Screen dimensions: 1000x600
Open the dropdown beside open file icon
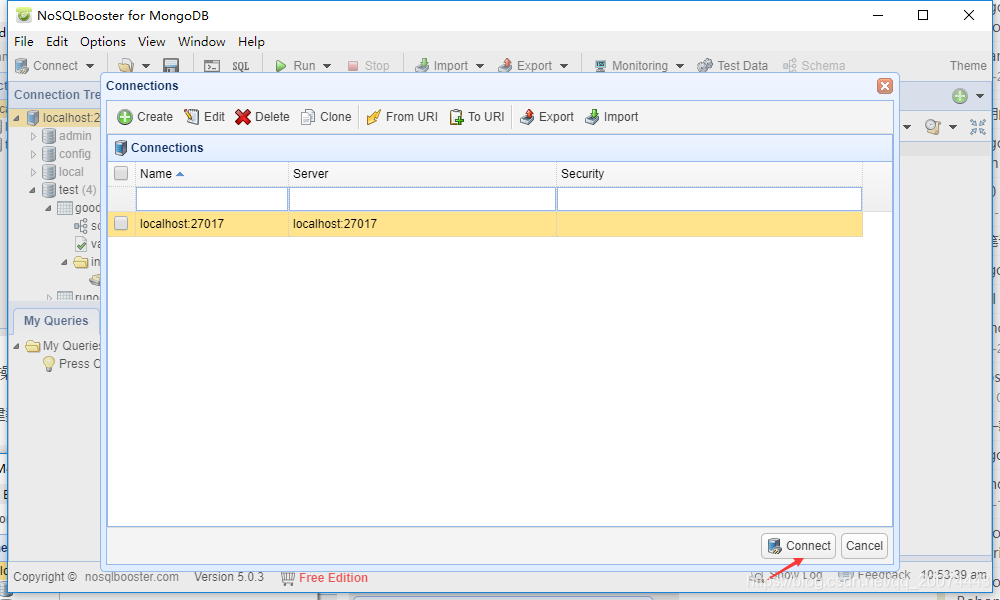click(x=145, y=66)
